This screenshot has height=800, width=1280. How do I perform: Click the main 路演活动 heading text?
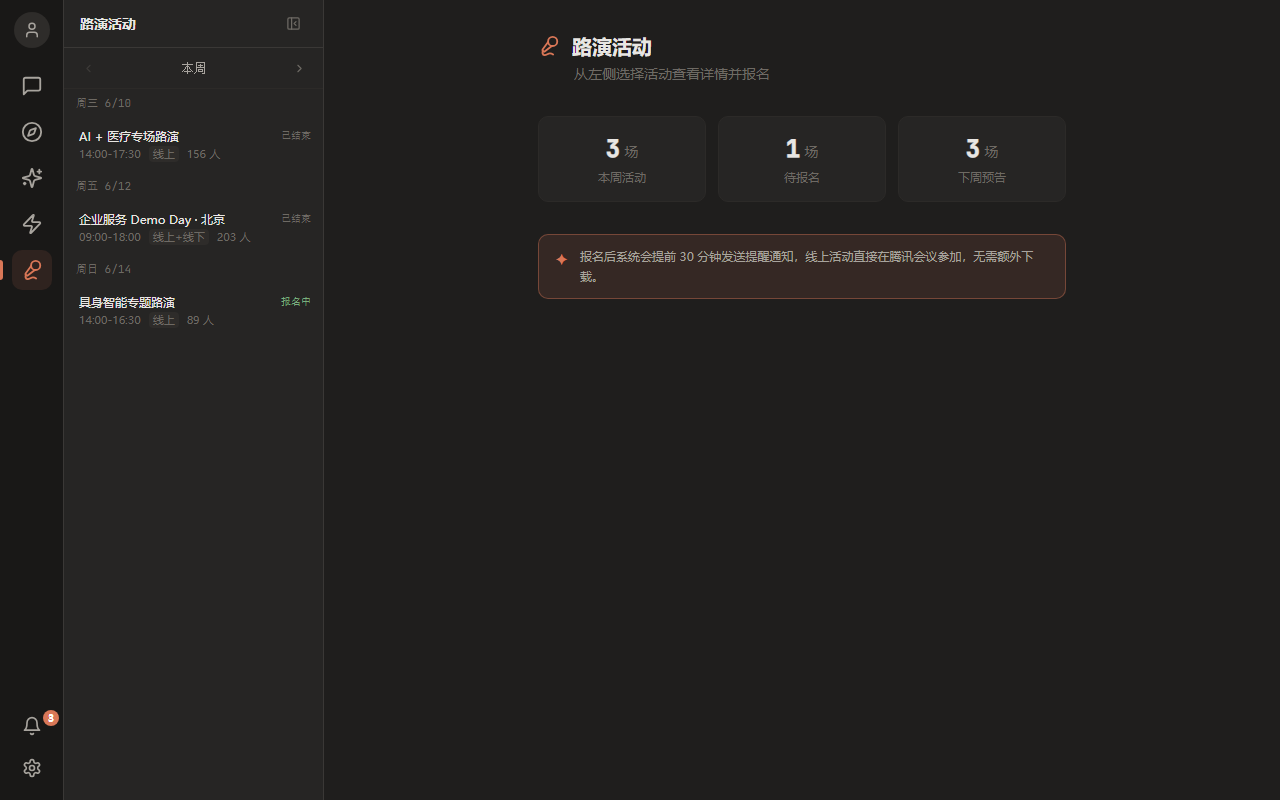pos(612,47)
